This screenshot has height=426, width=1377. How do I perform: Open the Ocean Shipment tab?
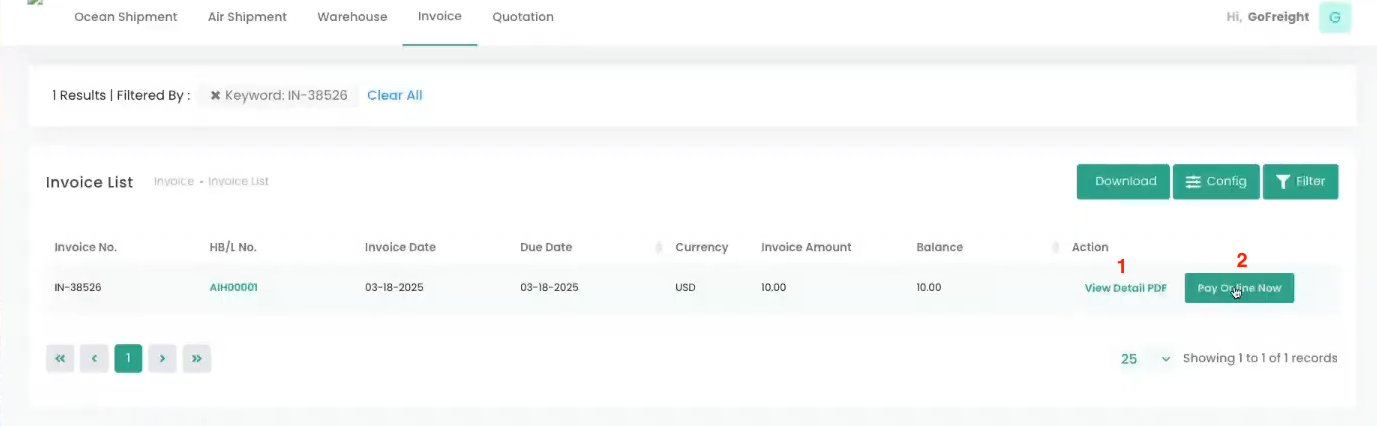[126, 17]
